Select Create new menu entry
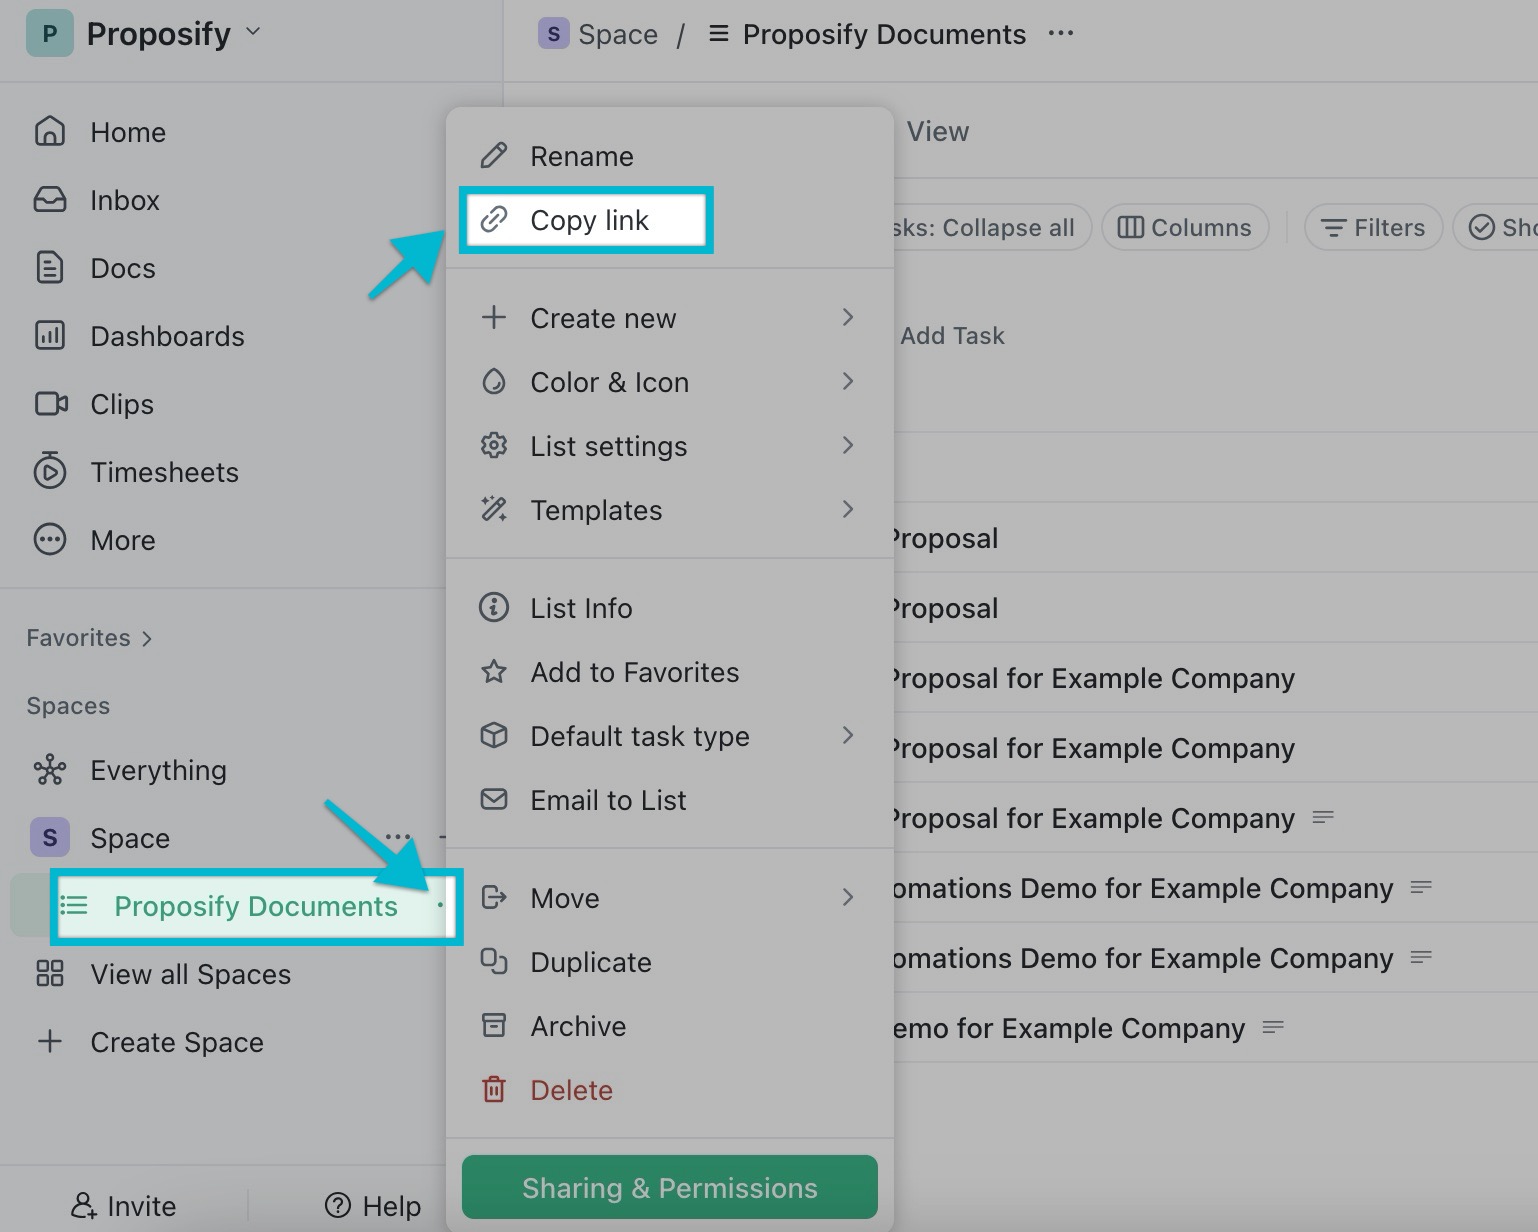 669,318
